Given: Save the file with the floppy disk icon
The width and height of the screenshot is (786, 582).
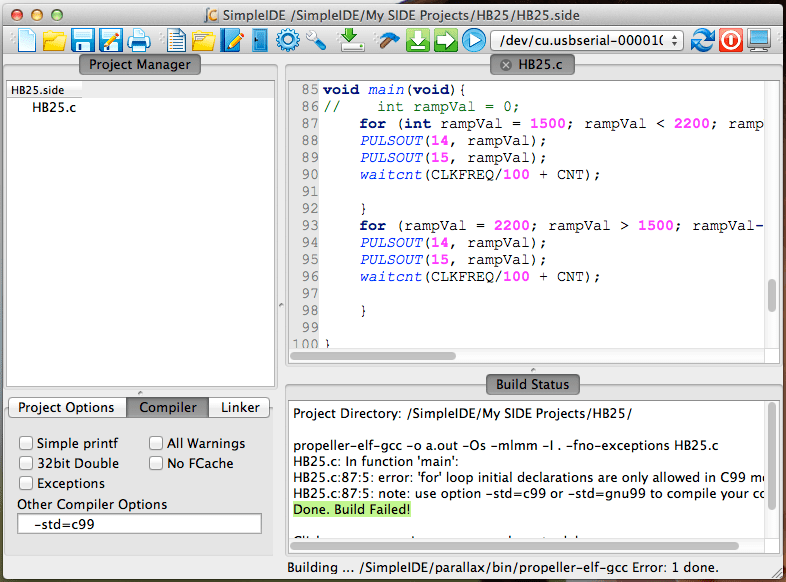Looking at the screenshot, I should pos(82,40).
